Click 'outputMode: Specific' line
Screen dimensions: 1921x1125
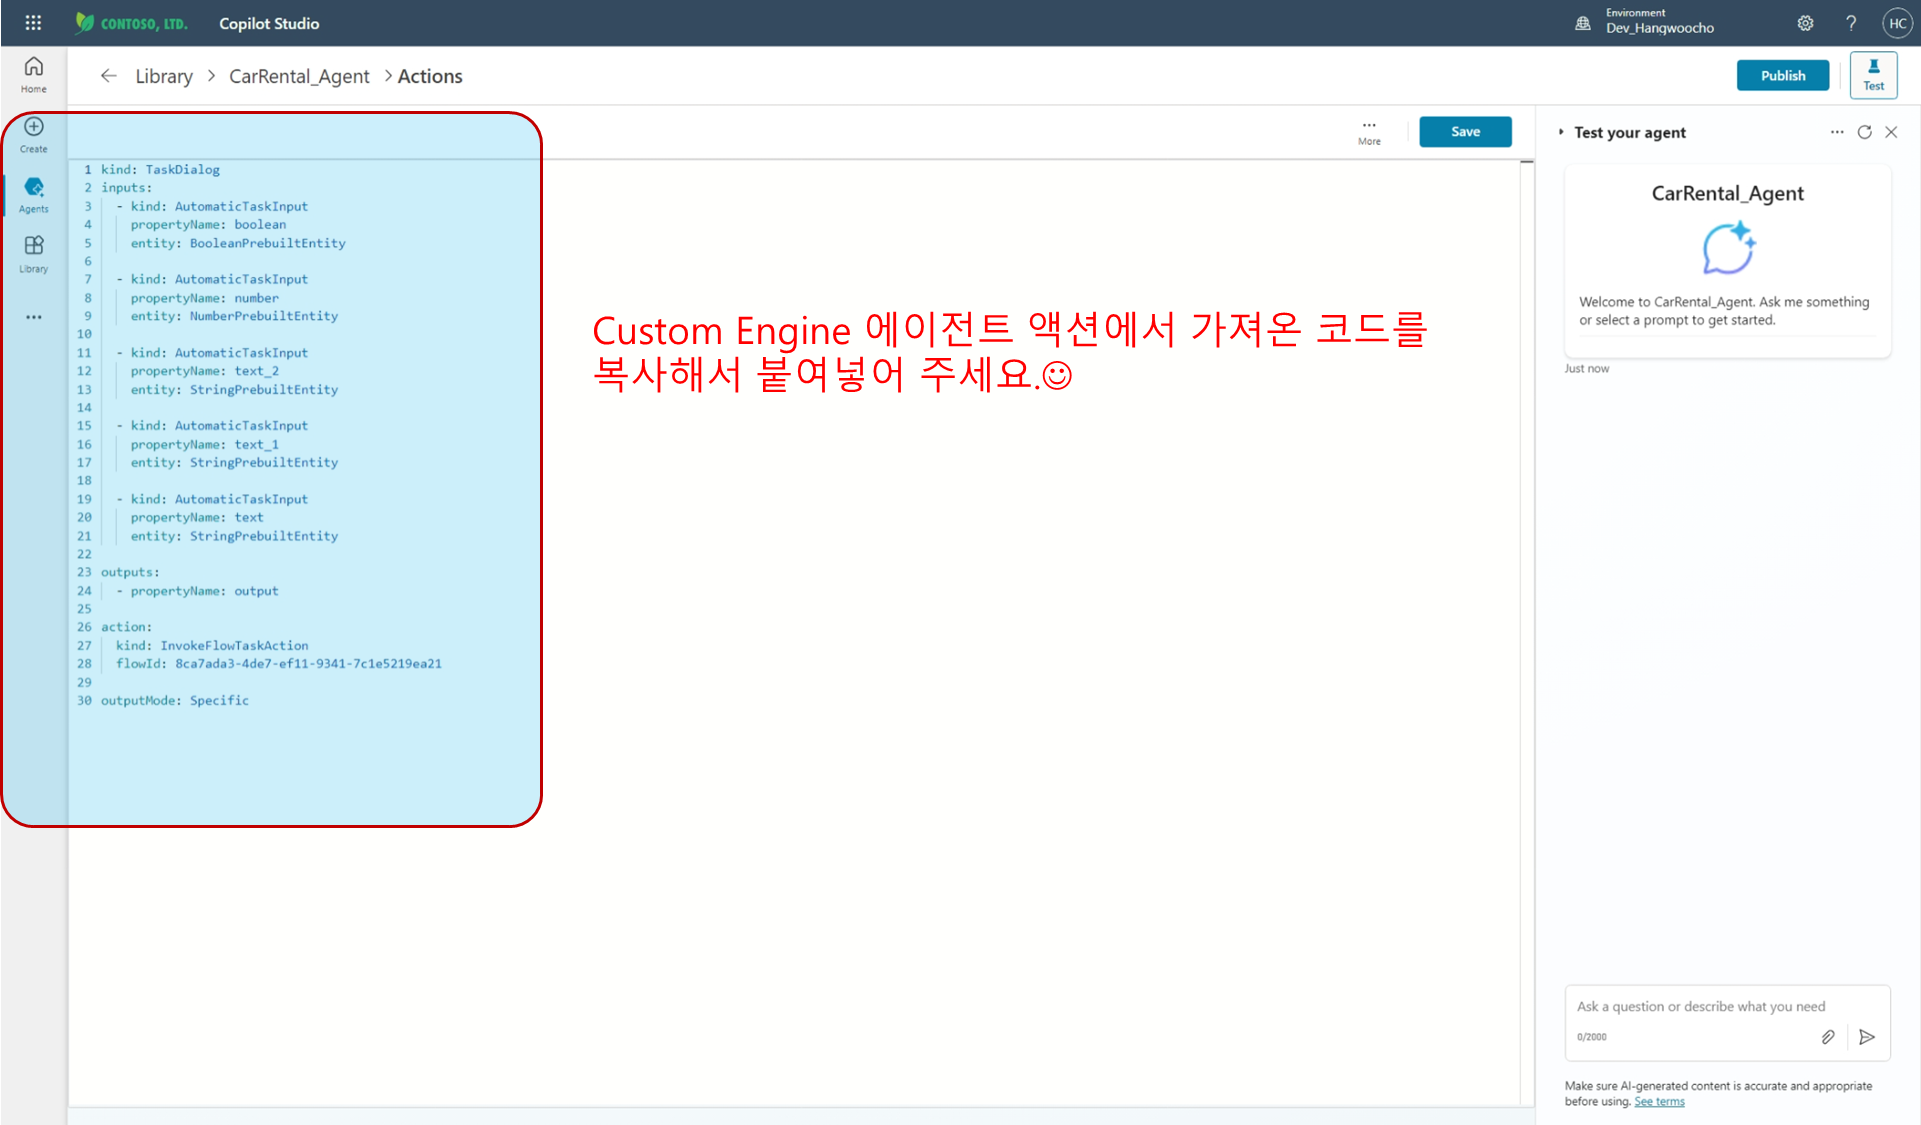(x=175, y=701)
